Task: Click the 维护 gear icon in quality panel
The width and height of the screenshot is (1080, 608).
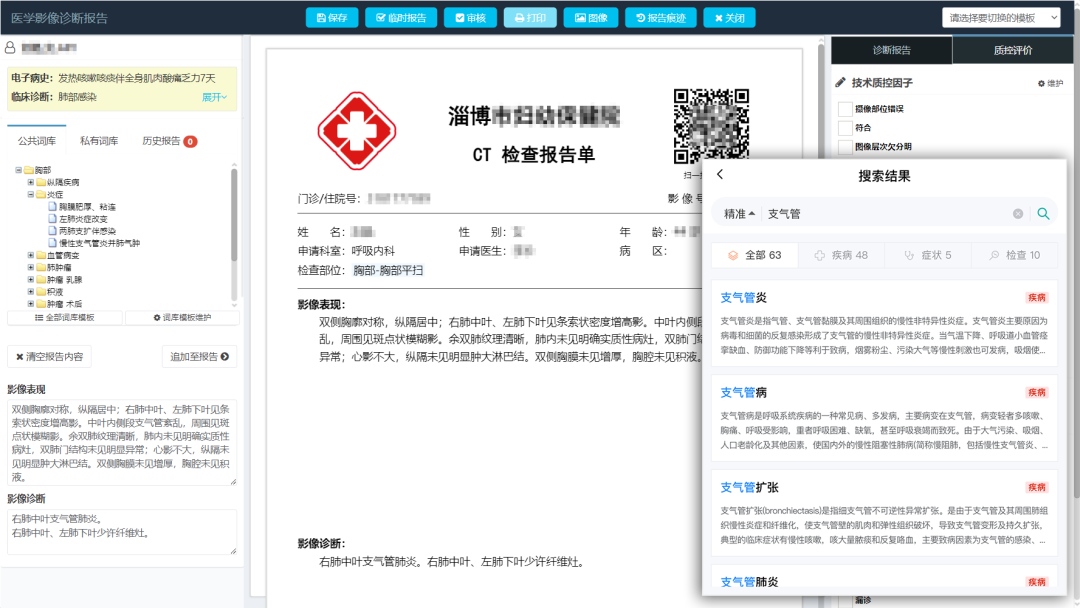Action: [1050, 83]
